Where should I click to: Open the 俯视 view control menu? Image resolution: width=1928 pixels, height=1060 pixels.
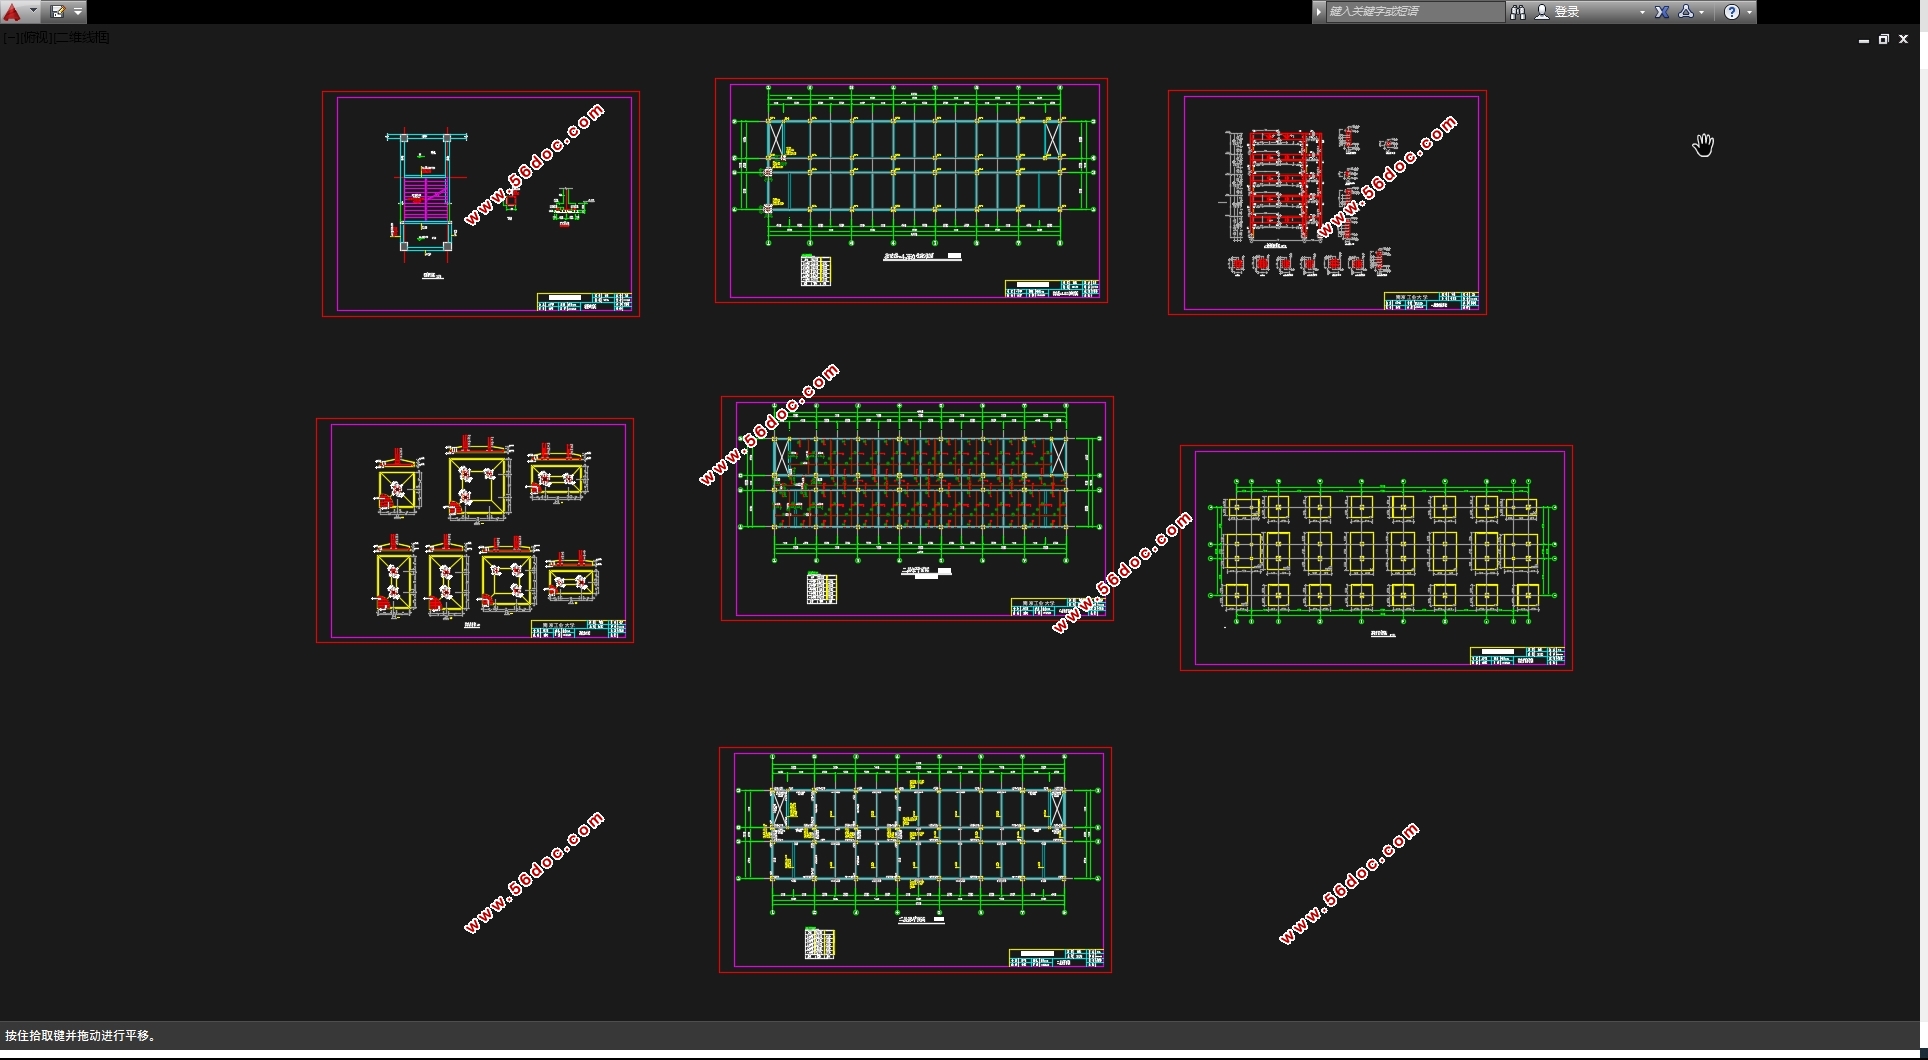pyautogui.click(x=35, y=38)
